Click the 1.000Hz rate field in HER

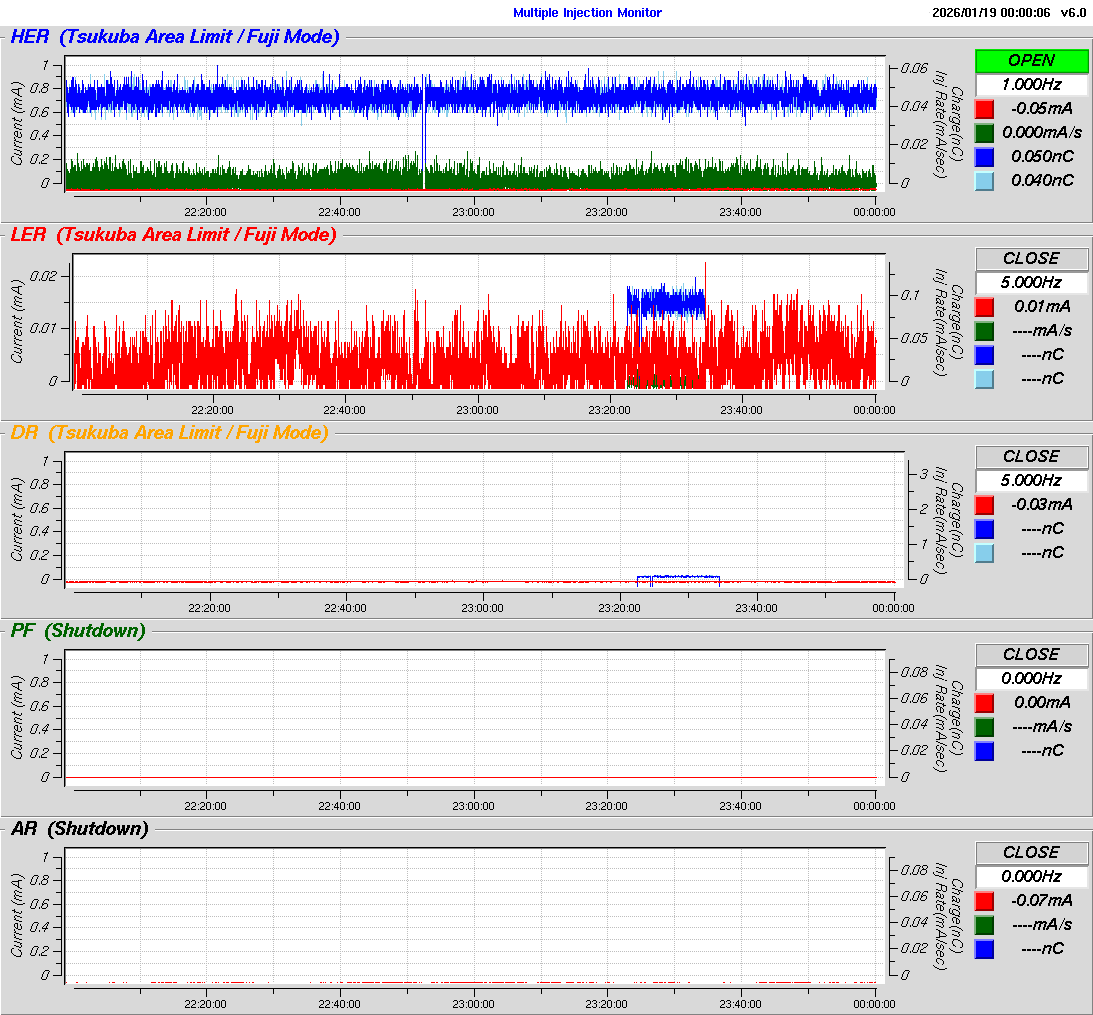click(1031, 84)
